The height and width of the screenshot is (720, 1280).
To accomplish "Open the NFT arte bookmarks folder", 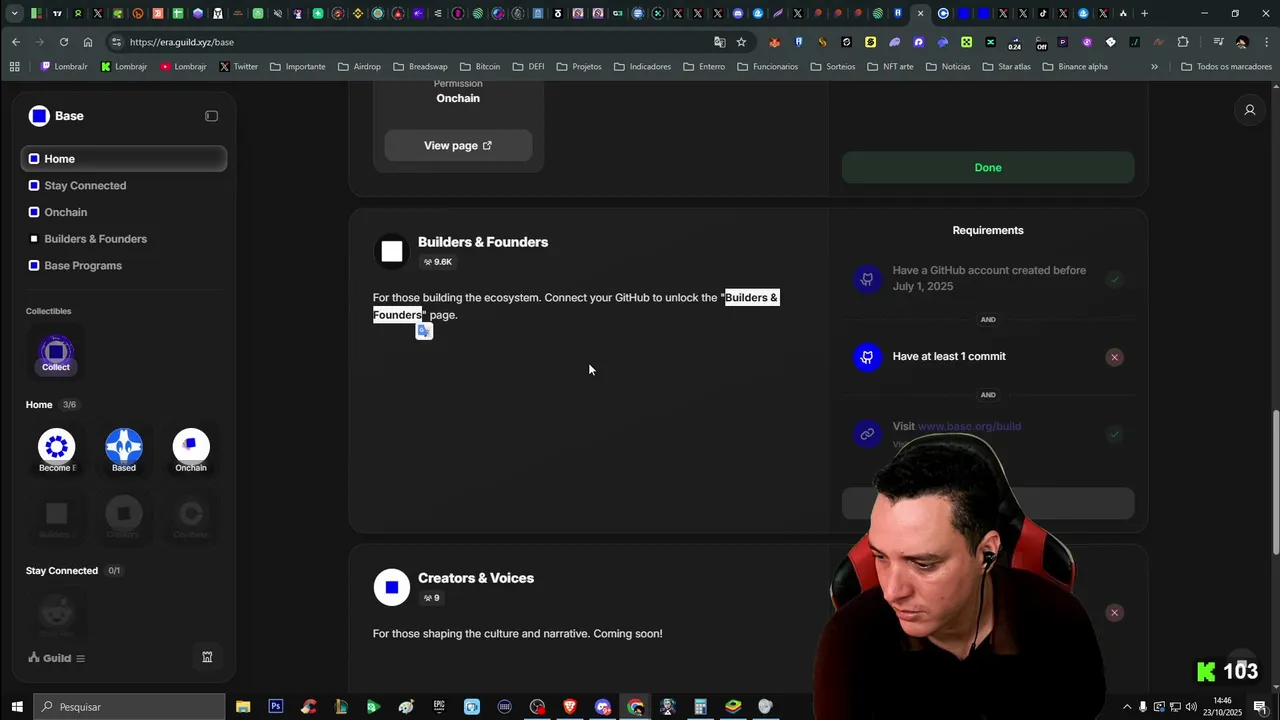I will [x=890, y=67].
